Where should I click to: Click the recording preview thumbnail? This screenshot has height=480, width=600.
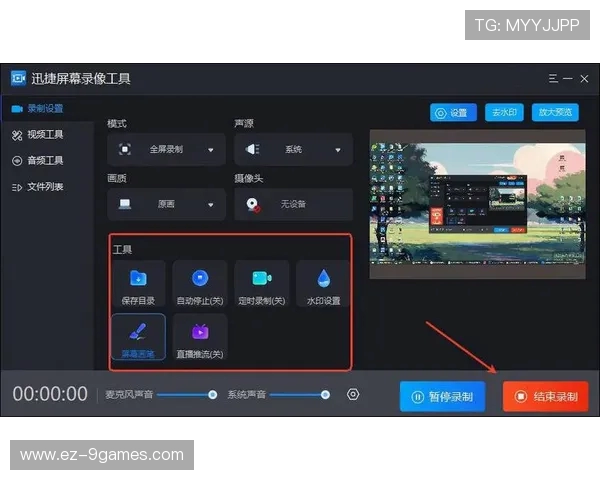coord(477,204)
